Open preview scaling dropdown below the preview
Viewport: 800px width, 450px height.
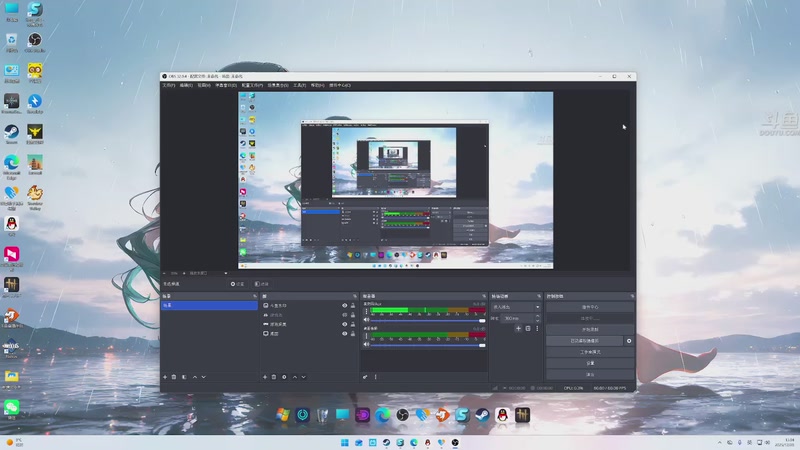(x=207, y=273)
